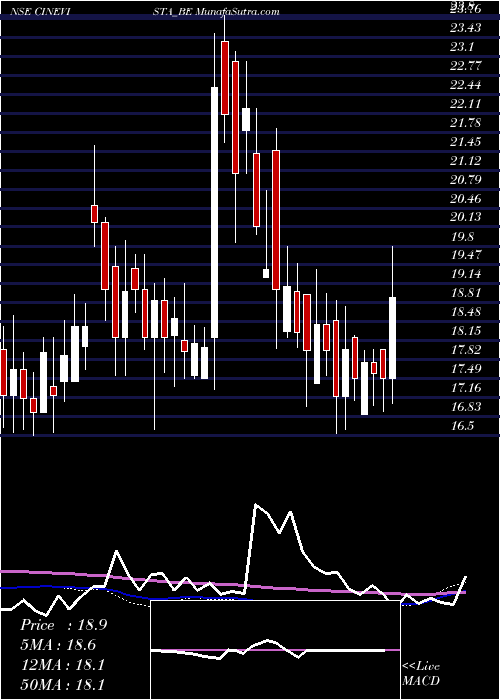This screenshot has width=500, height=700.
Task: Click the 19.8 price axis label
Action: [462, 237]
